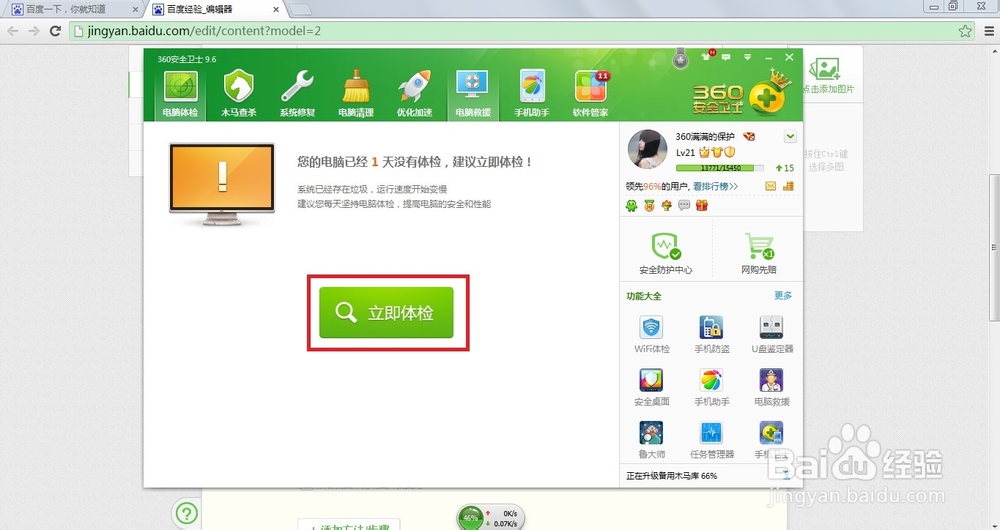
Task: Click the experience progress bar 13771/15450
Action: coord(720,168)
